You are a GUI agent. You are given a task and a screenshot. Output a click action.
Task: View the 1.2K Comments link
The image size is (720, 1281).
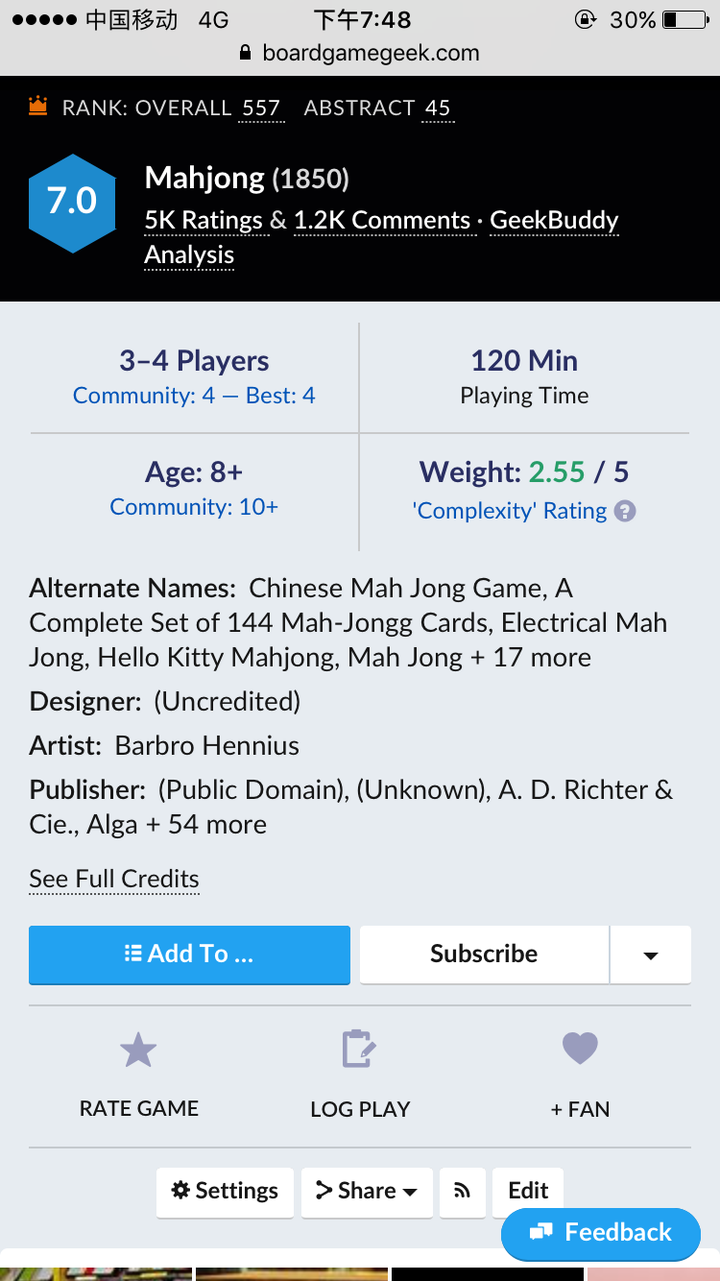point(382,221)
